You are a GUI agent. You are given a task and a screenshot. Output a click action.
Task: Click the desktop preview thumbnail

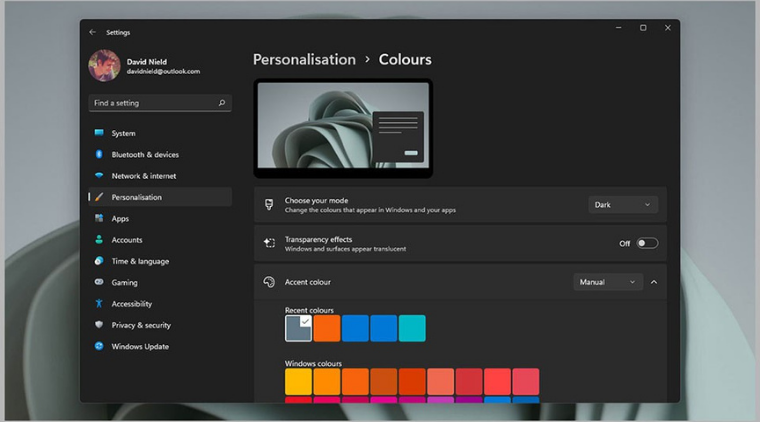pyautogui.click(x=343, y=128)
